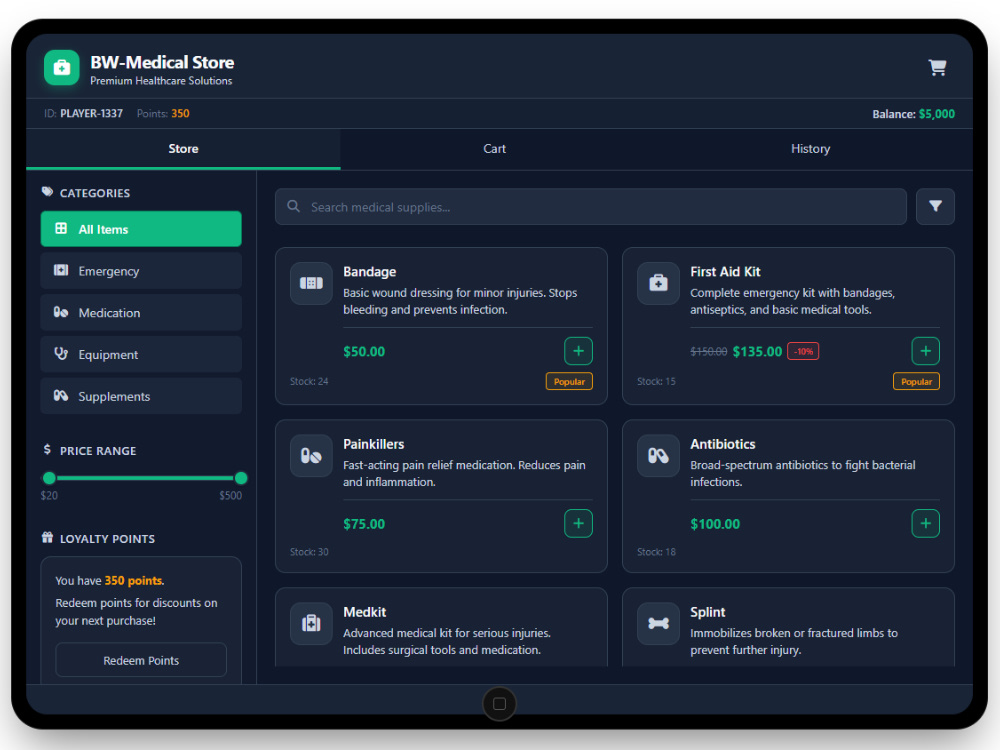This screenshot has width=1000, height=750.
Task: Click the Painkillers pill icon
Action: (311, 456)
